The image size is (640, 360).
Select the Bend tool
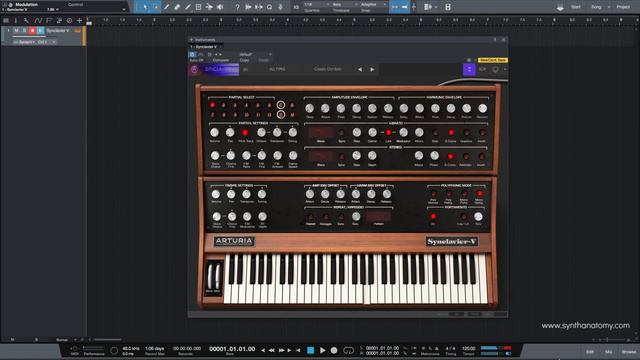pyautogui.click(x=209, y=7)
